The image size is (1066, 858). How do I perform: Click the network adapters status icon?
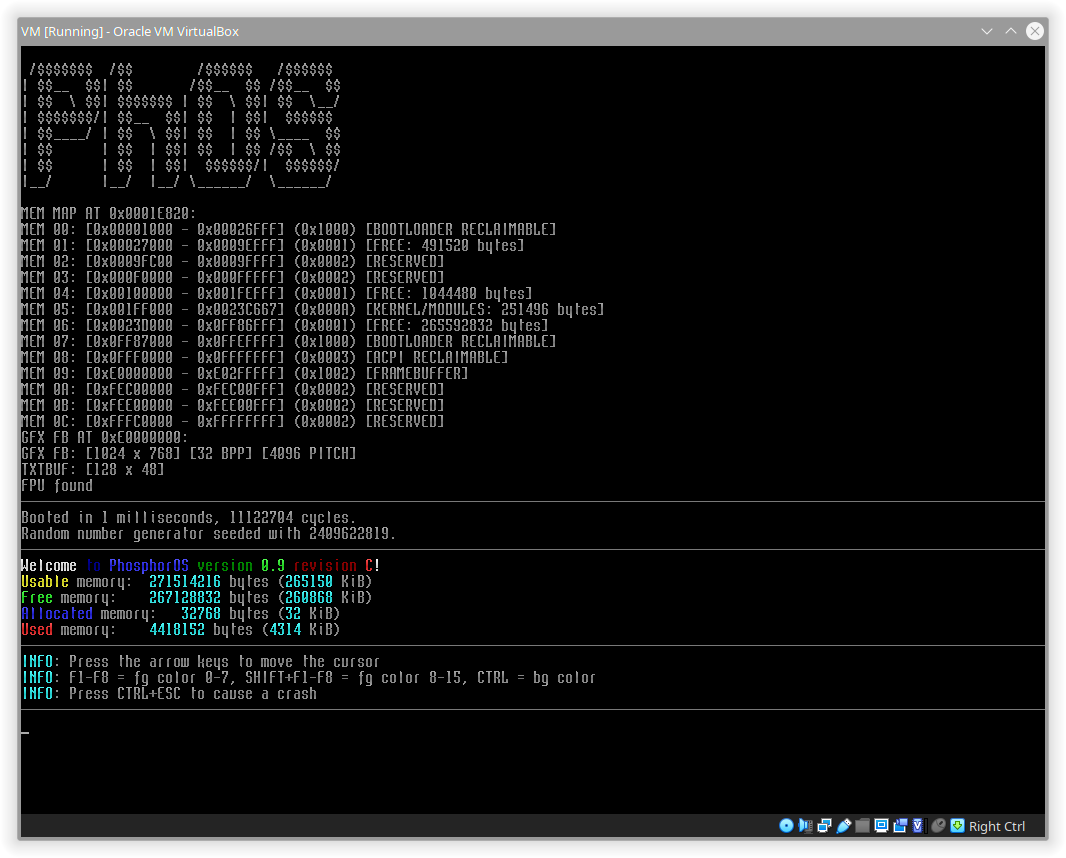pos(825,825)
